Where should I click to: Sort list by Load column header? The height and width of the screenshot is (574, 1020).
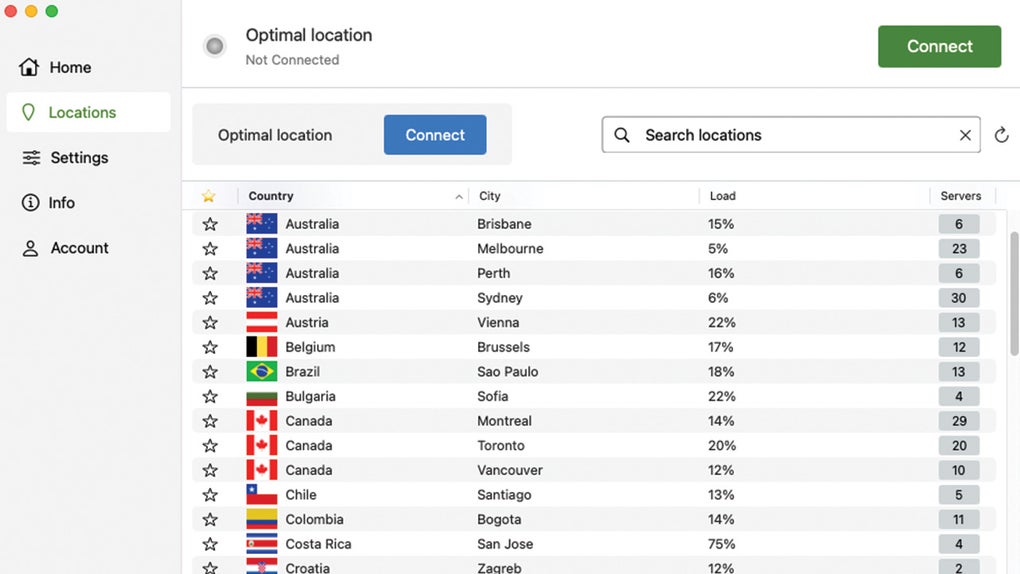pos(722,196)
